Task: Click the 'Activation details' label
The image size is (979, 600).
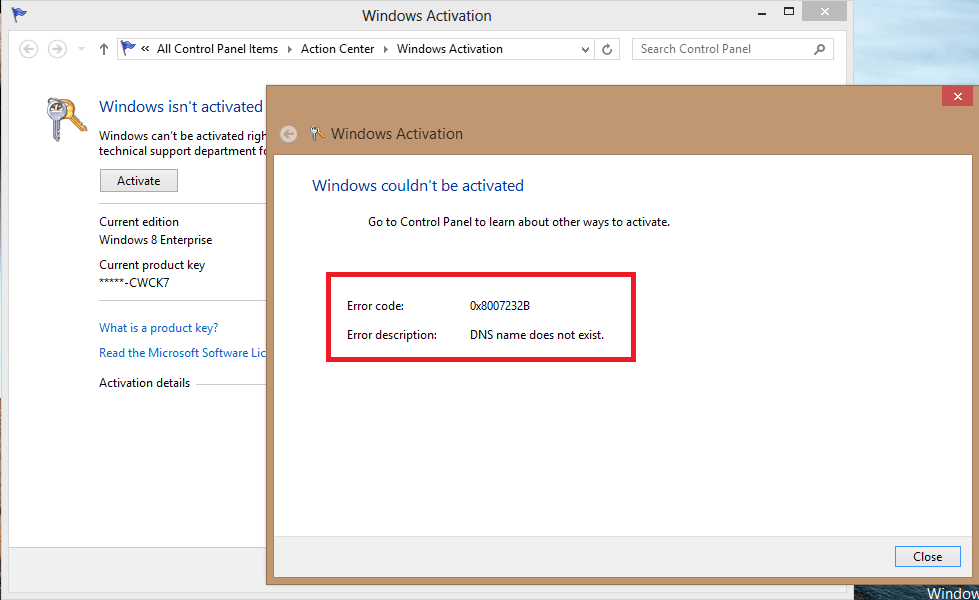Action: (x=144, y=383)
